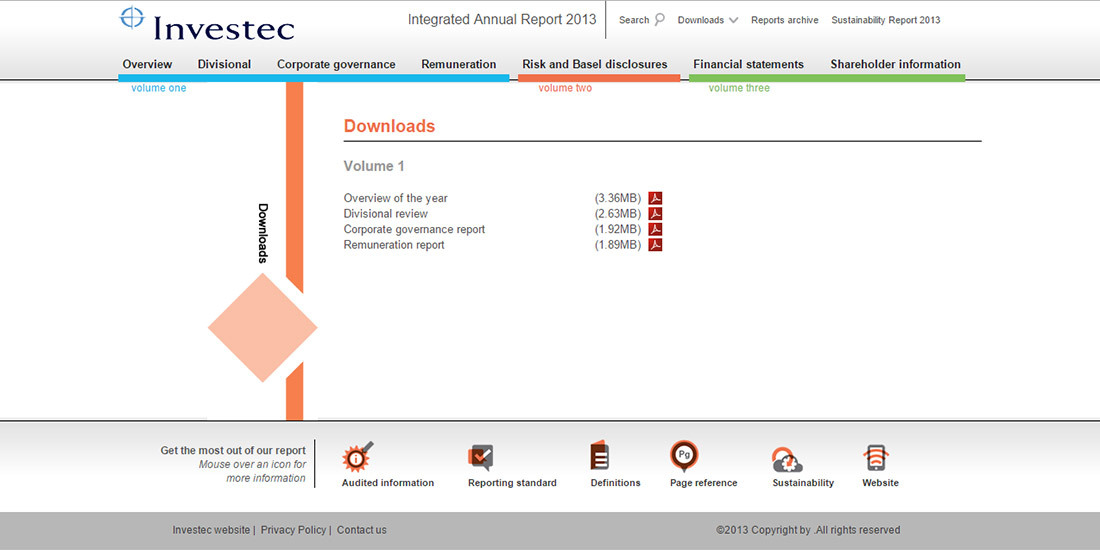Click the Integrated Annual Report 2013 title

pos(502,20)
